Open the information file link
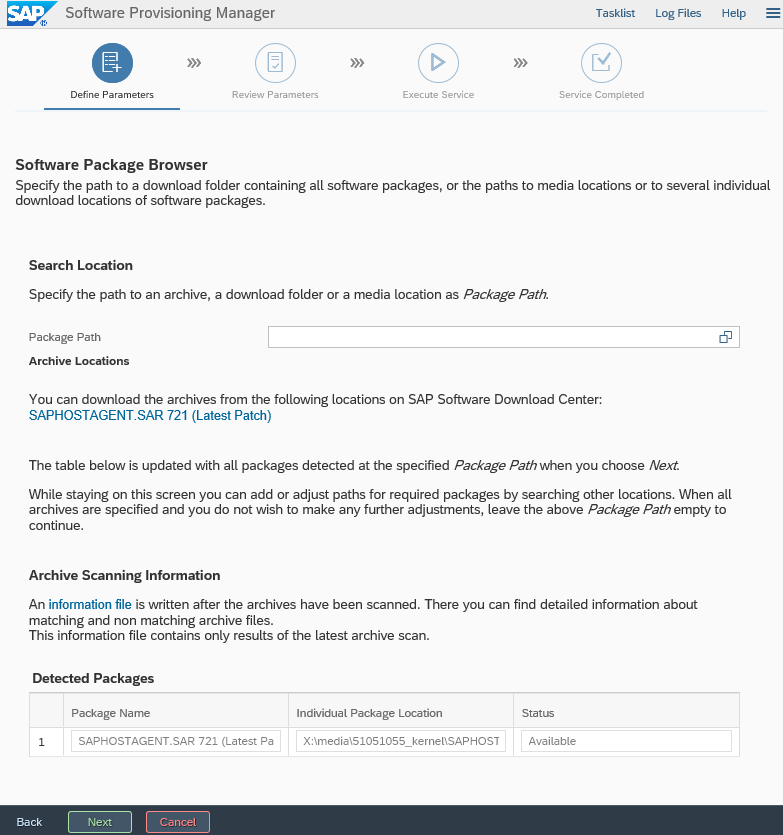 tap(89, 604)
